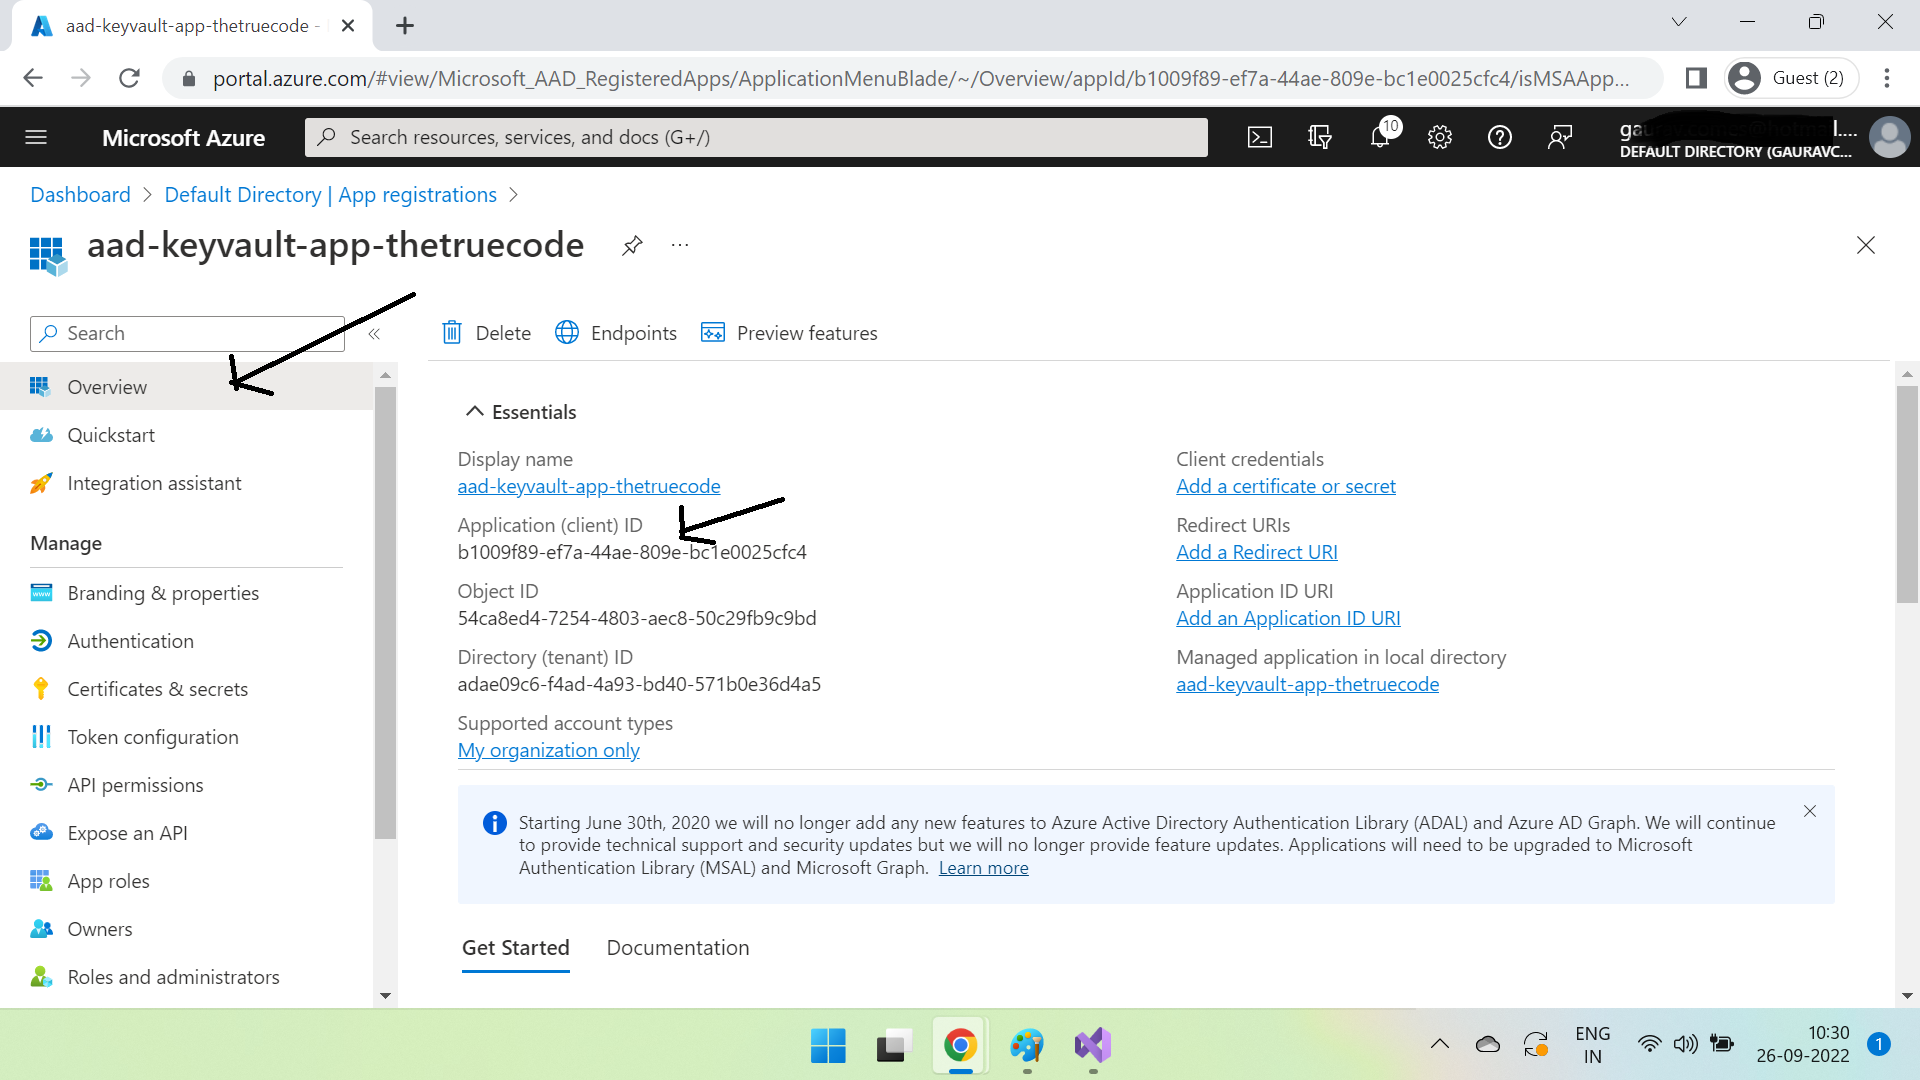Image resolution: width=1920 pixels, height=1080 pixels.
Task: Open a new browser tab
Action: pyautogui.click(x=404, y=26)
